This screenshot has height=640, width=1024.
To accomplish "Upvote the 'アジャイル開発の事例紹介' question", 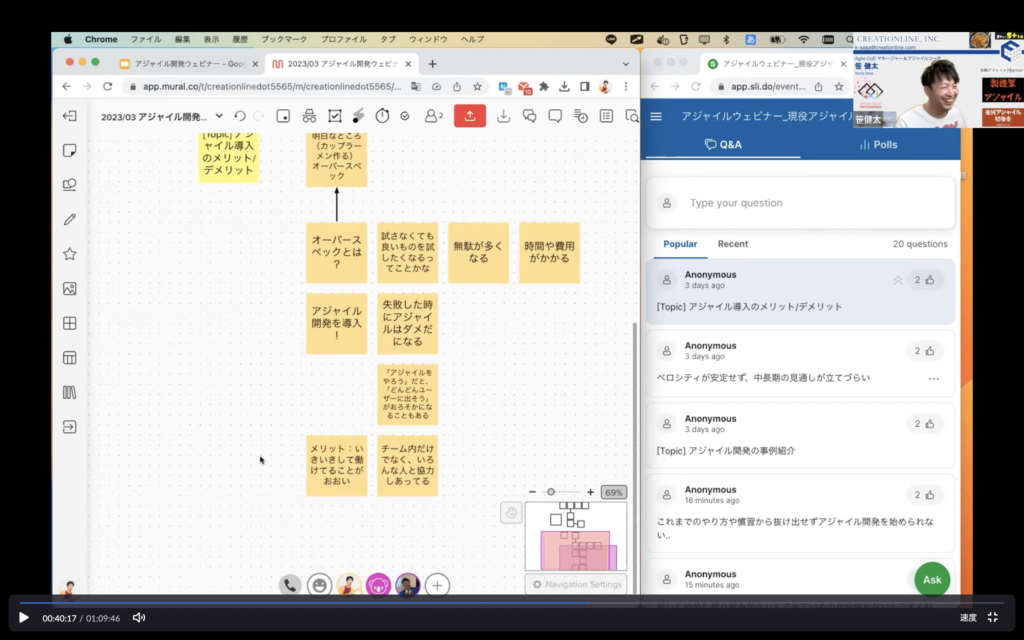I will 924,424.
